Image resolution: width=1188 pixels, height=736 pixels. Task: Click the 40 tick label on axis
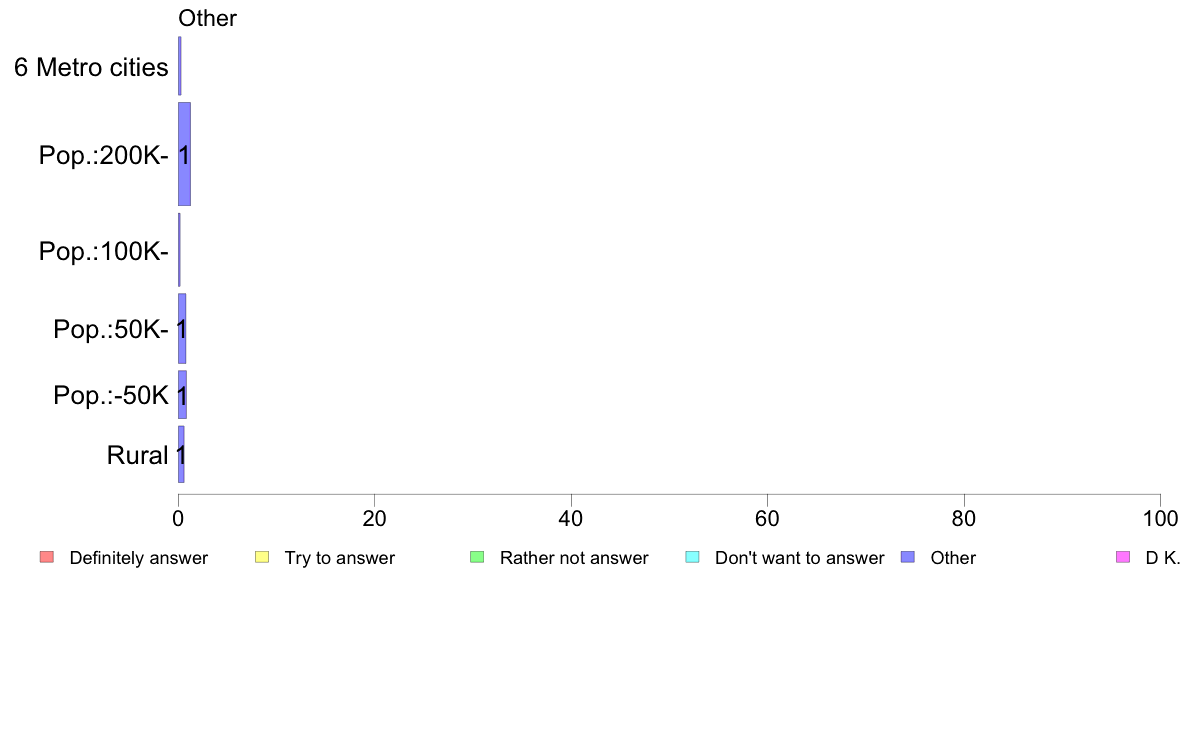(x=571, y=518)
